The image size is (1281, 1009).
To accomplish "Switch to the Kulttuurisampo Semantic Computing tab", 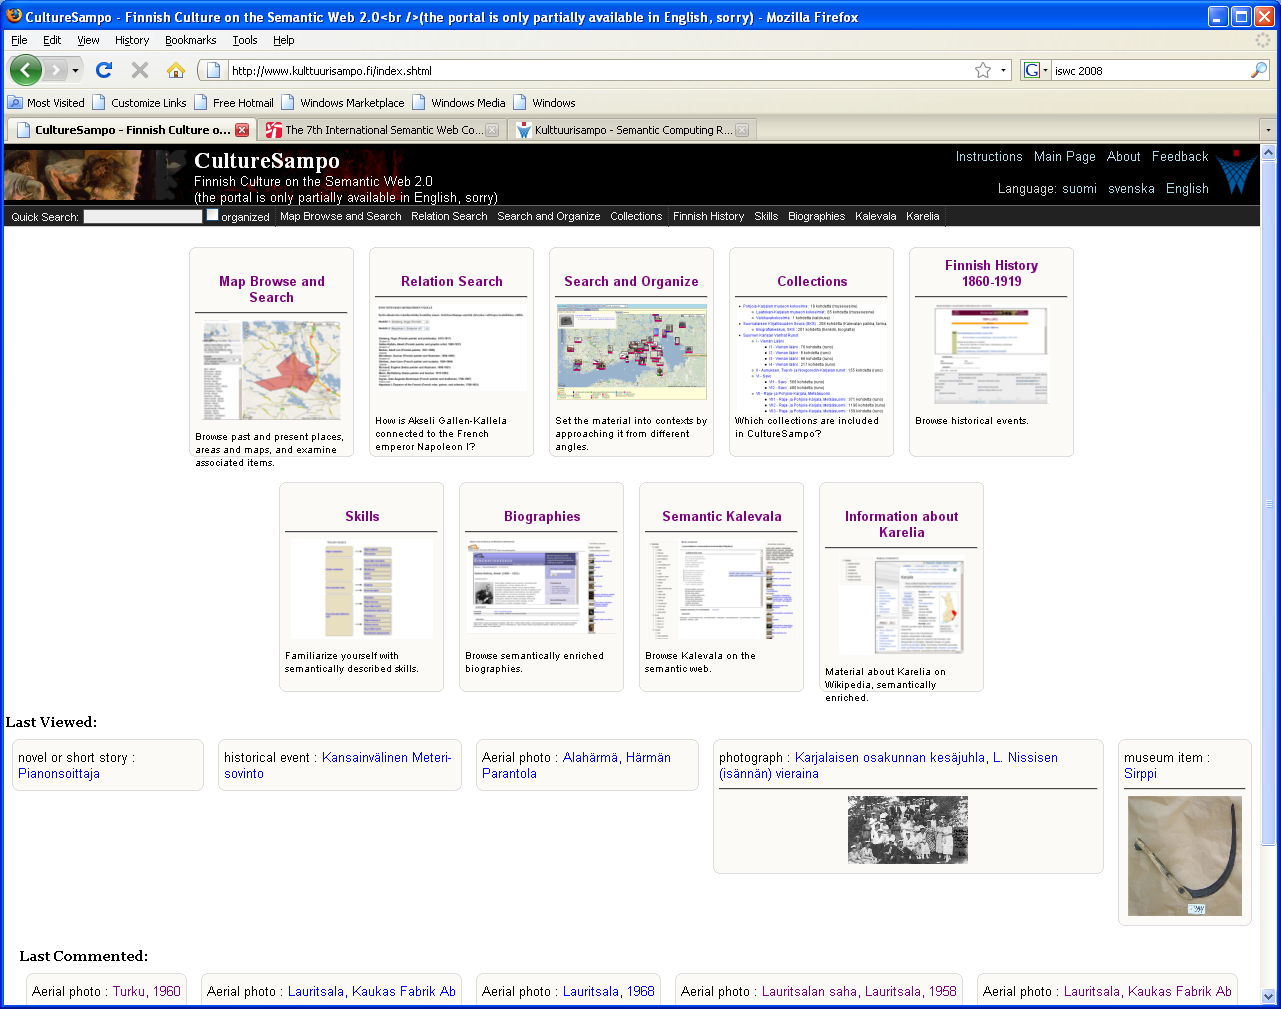I will (632, 130).
